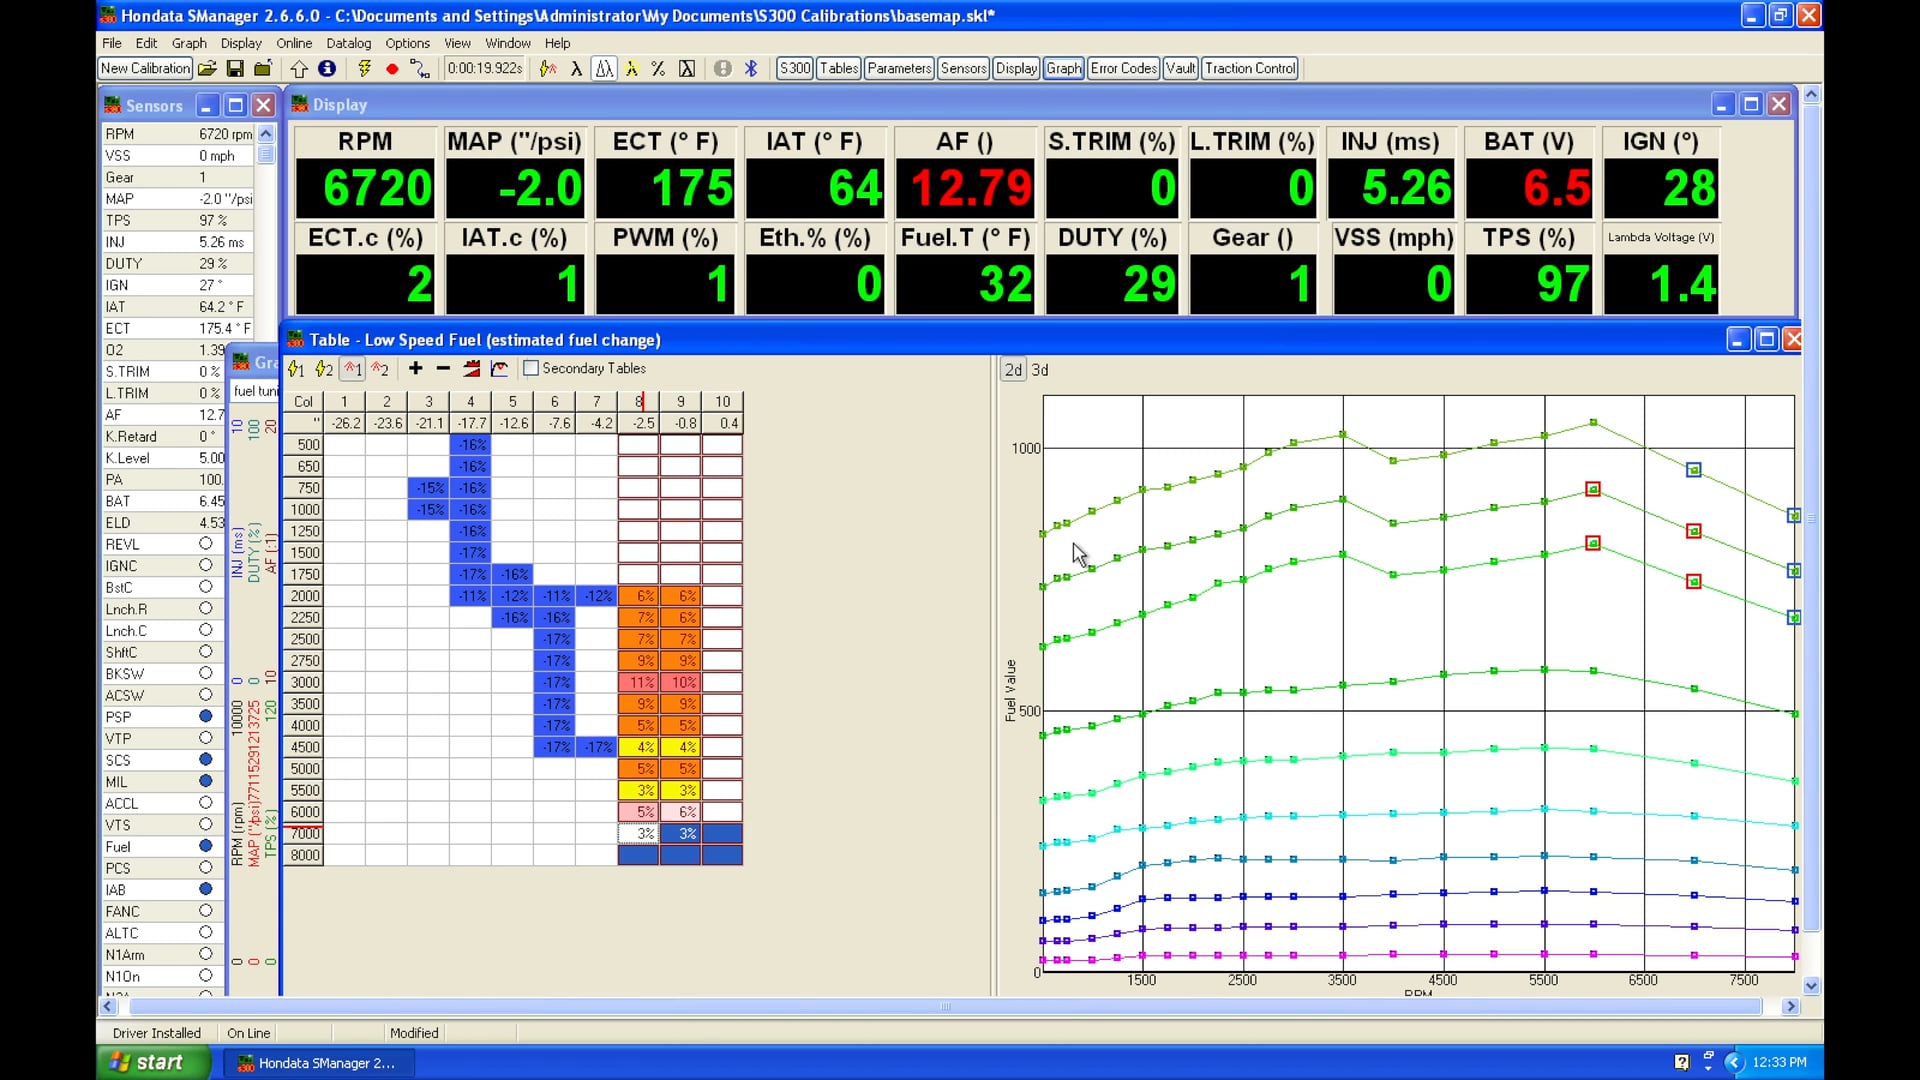This screenshot has width=1920, height=1080.
Task: Open the Datalog menu
Action: [x=348, y=43]
